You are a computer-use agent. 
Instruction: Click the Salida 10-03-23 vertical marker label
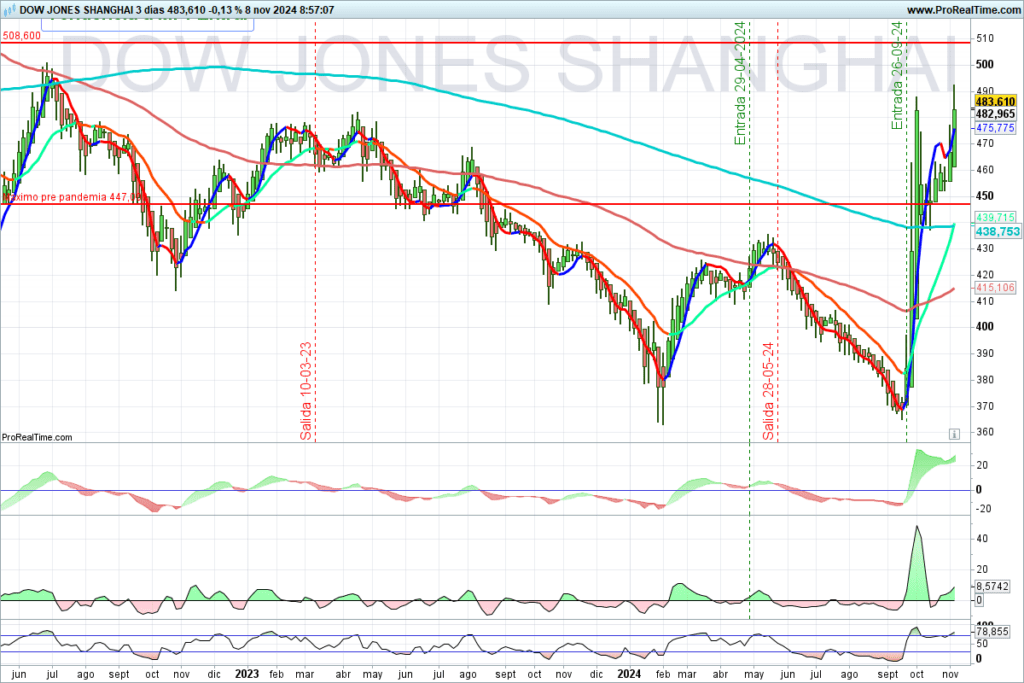(x=306, y=390)
